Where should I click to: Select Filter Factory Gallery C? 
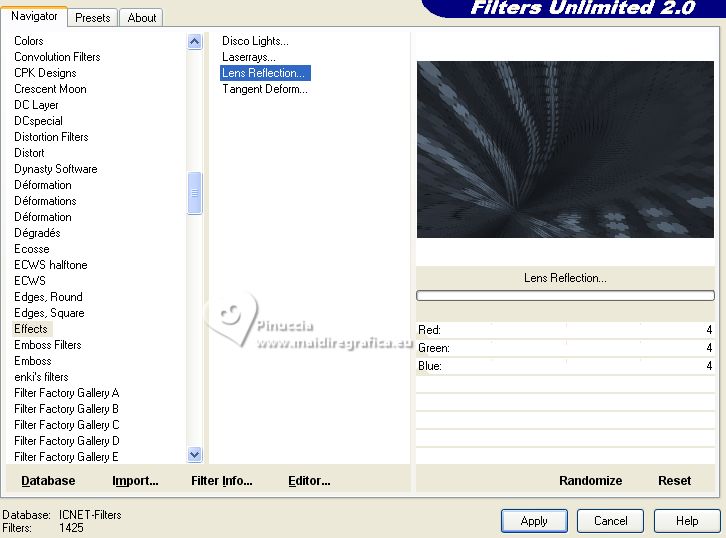click(67, 425)
